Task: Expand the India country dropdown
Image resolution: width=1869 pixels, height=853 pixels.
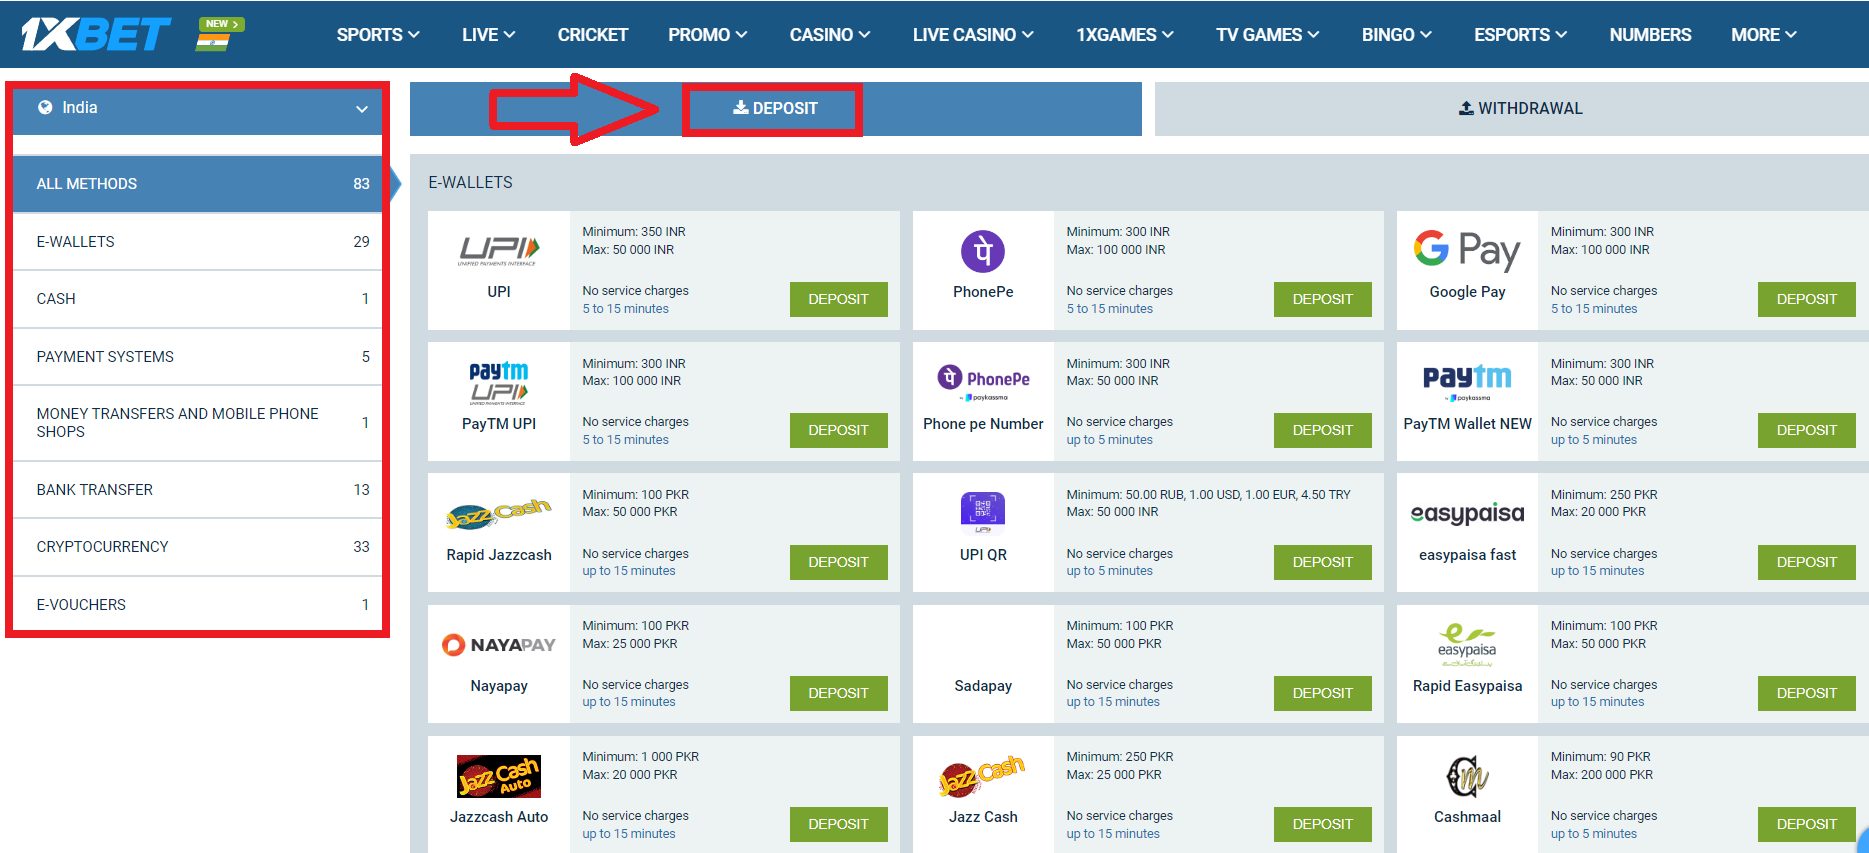Action: coord(197,108)
